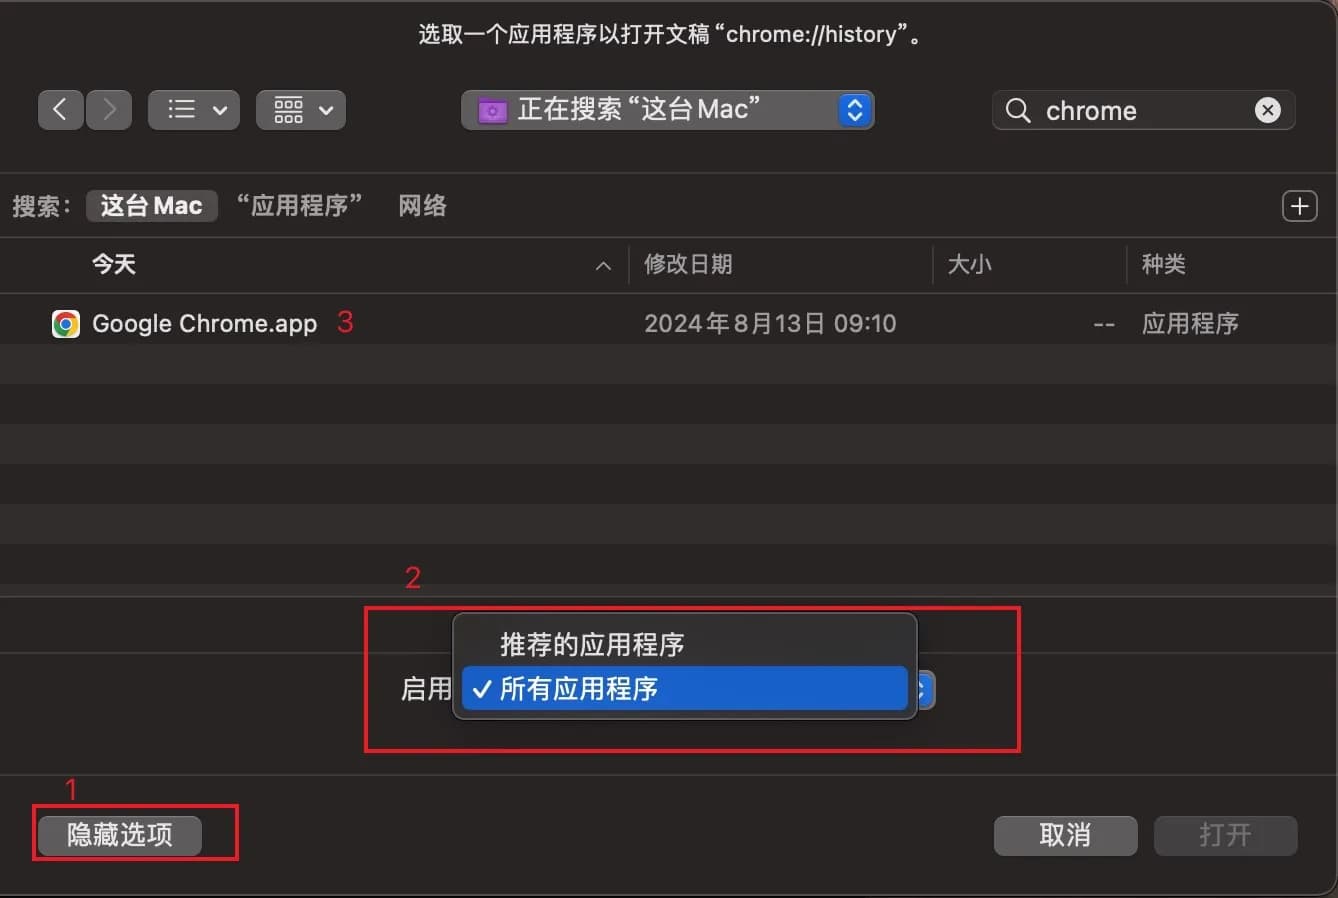Viewport: 1338px width, 898px height.
Task: Choose 推荐的应用程序 from the popup menu
Action: tap(684, 644)
